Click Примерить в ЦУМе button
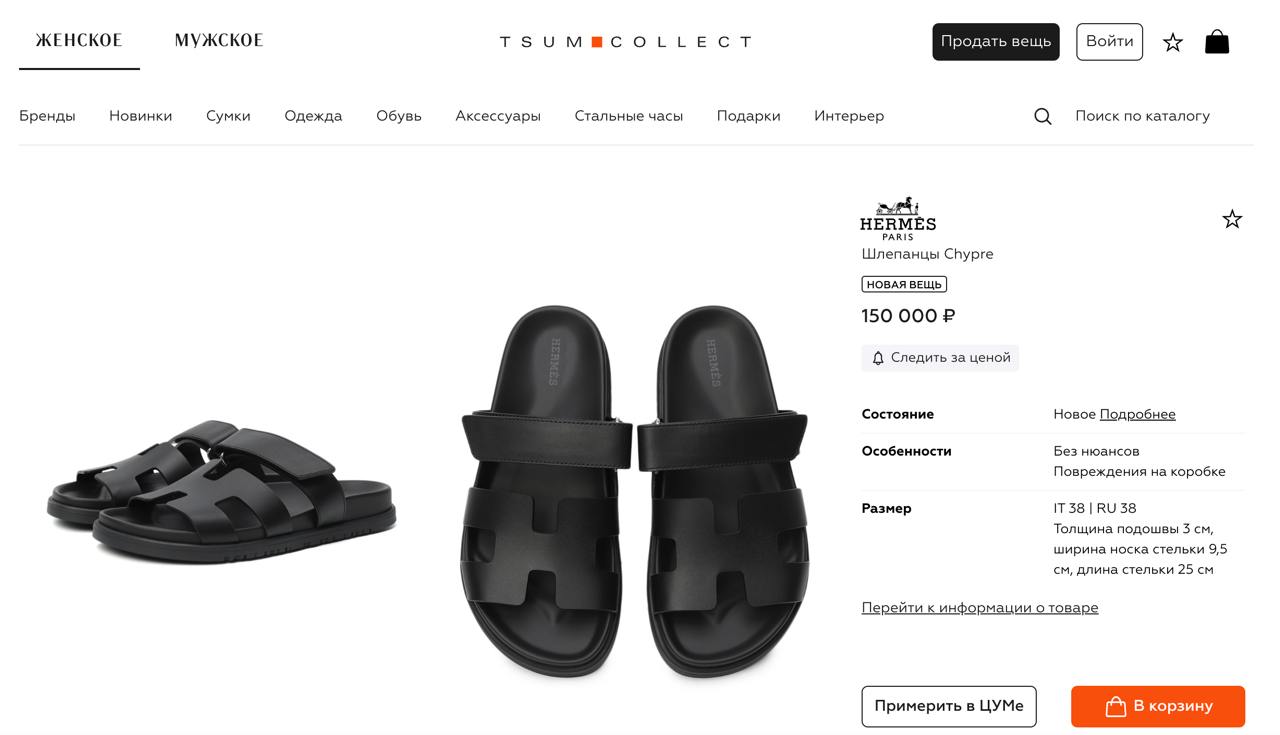1280x735 pixels. click(x=949, y=706)
